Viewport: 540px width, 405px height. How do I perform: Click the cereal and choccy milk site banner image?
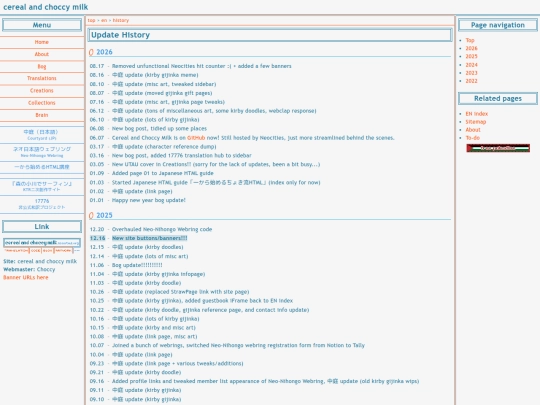(42, 242)
